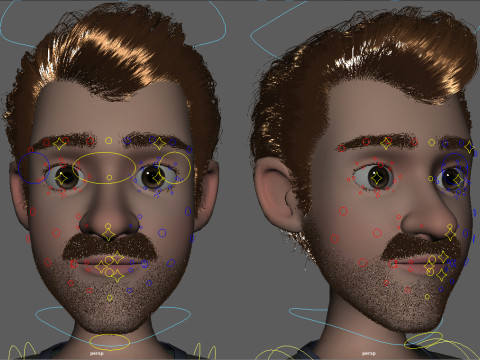The image size is (480, 360).
Task: Select yellow ellipse at neck base in front view
Action: click(110, 342)
